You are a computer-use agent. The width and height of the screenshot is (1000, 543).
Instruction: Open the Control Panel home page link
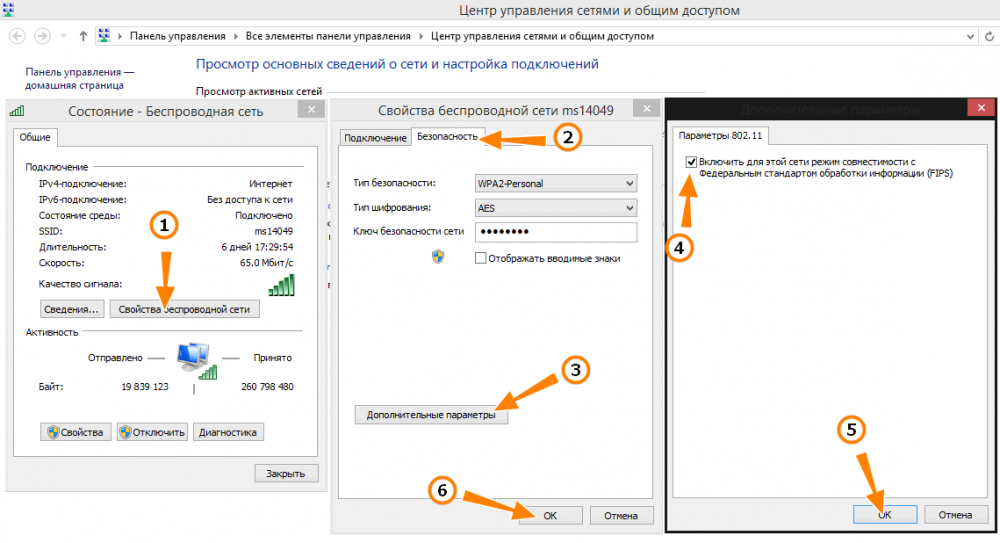tap(80, 79)
